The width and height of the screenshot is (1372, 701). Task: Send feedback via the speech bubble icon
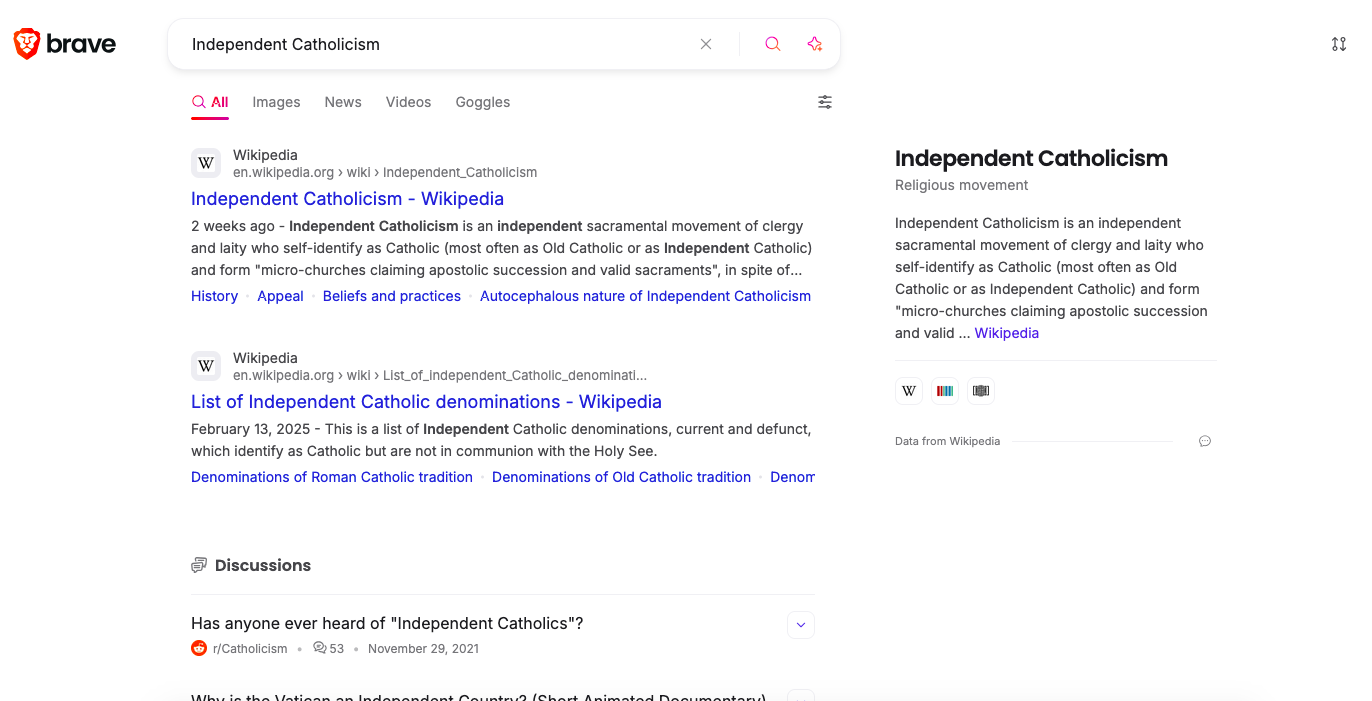pos(1205,441)
